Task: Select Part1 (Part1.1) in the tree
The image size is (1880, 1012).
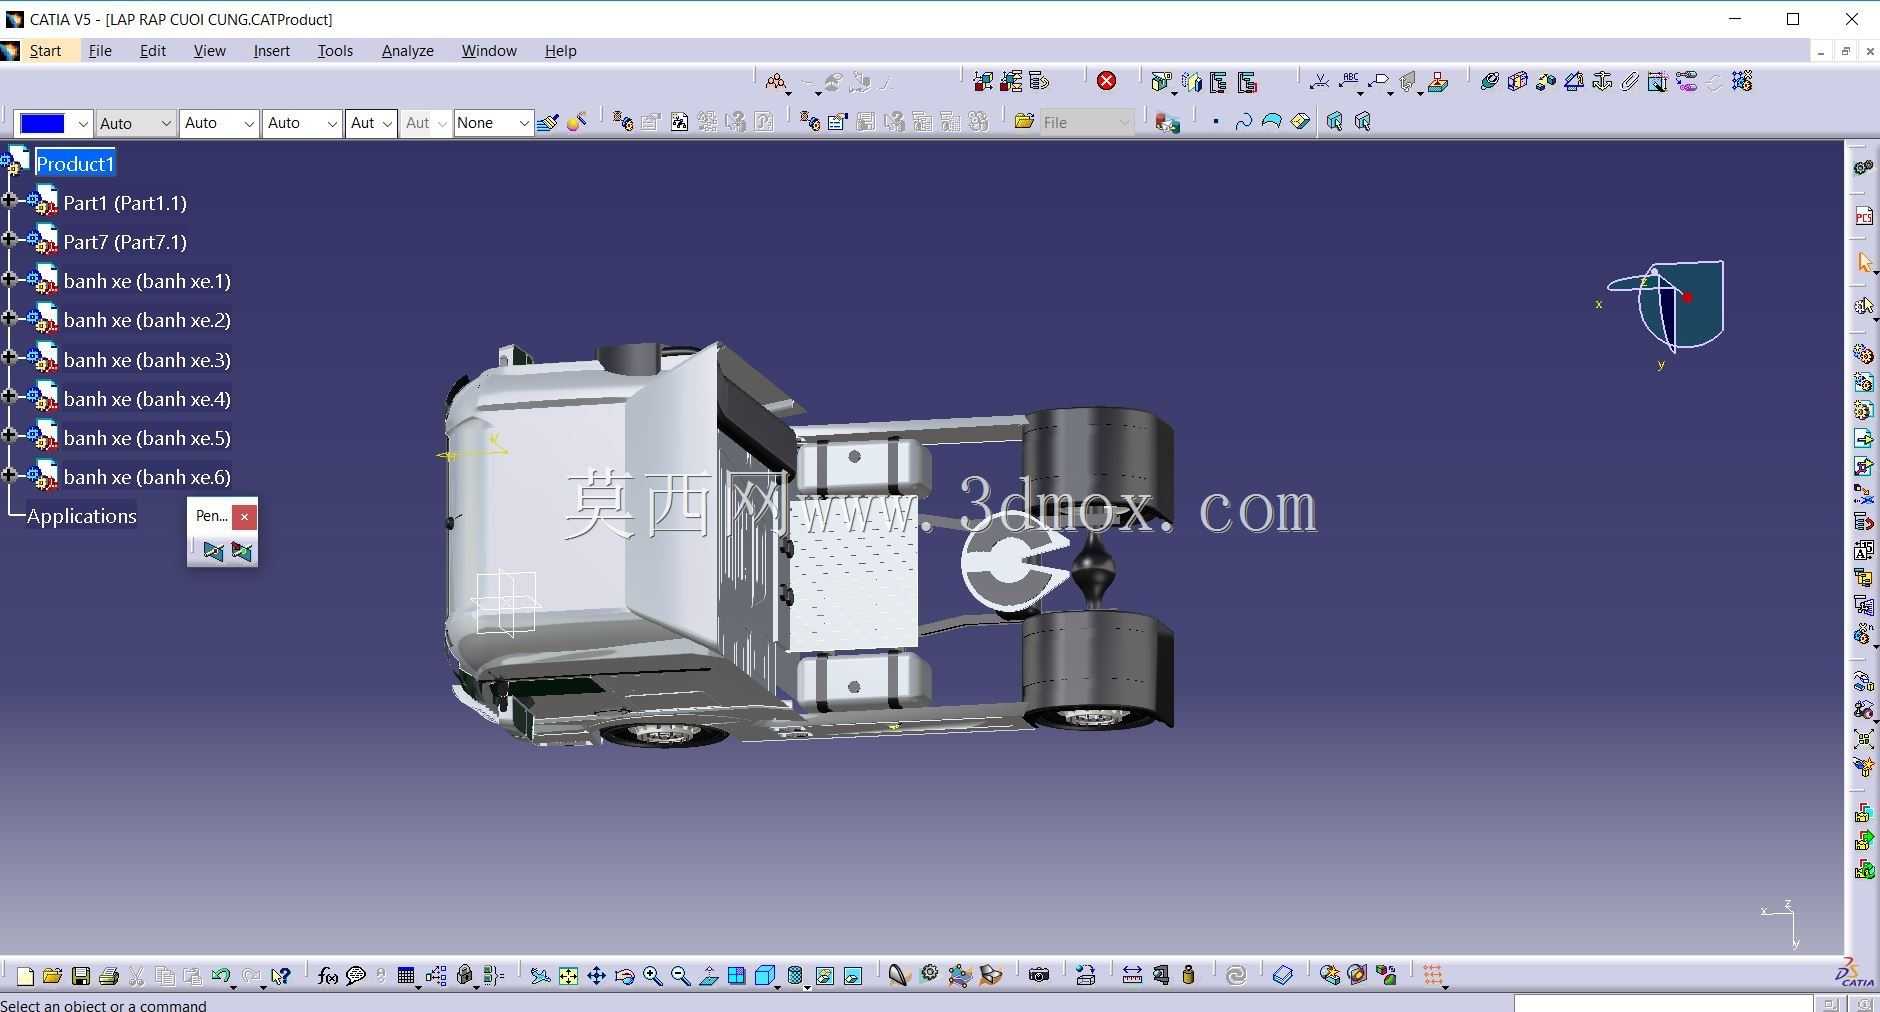Action: 125,203
